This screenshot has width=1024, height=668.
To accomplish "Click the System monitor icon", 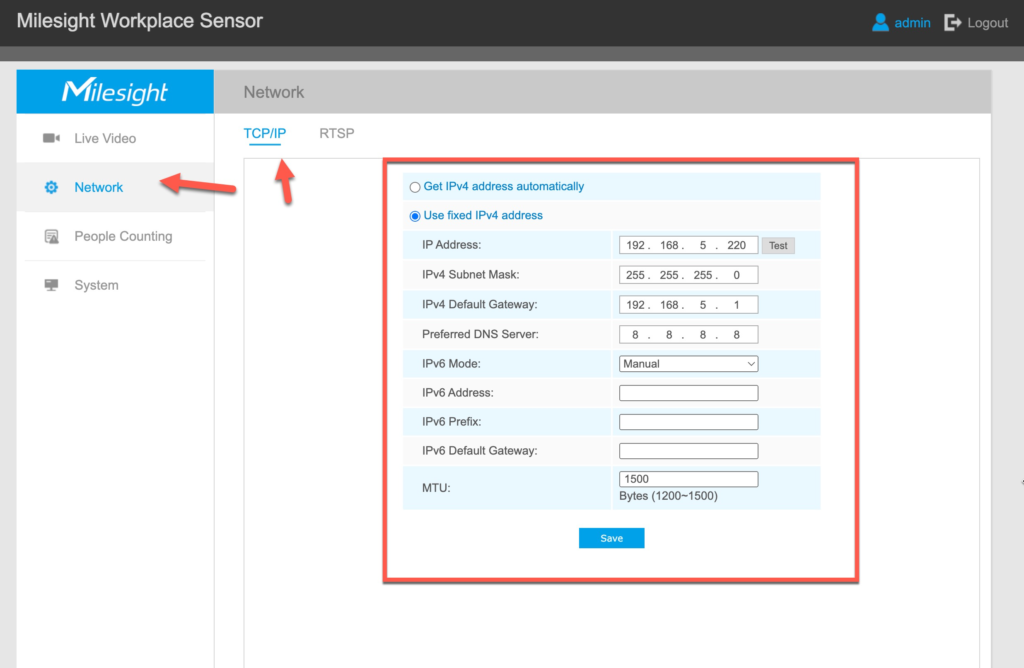I will (51, 285).
